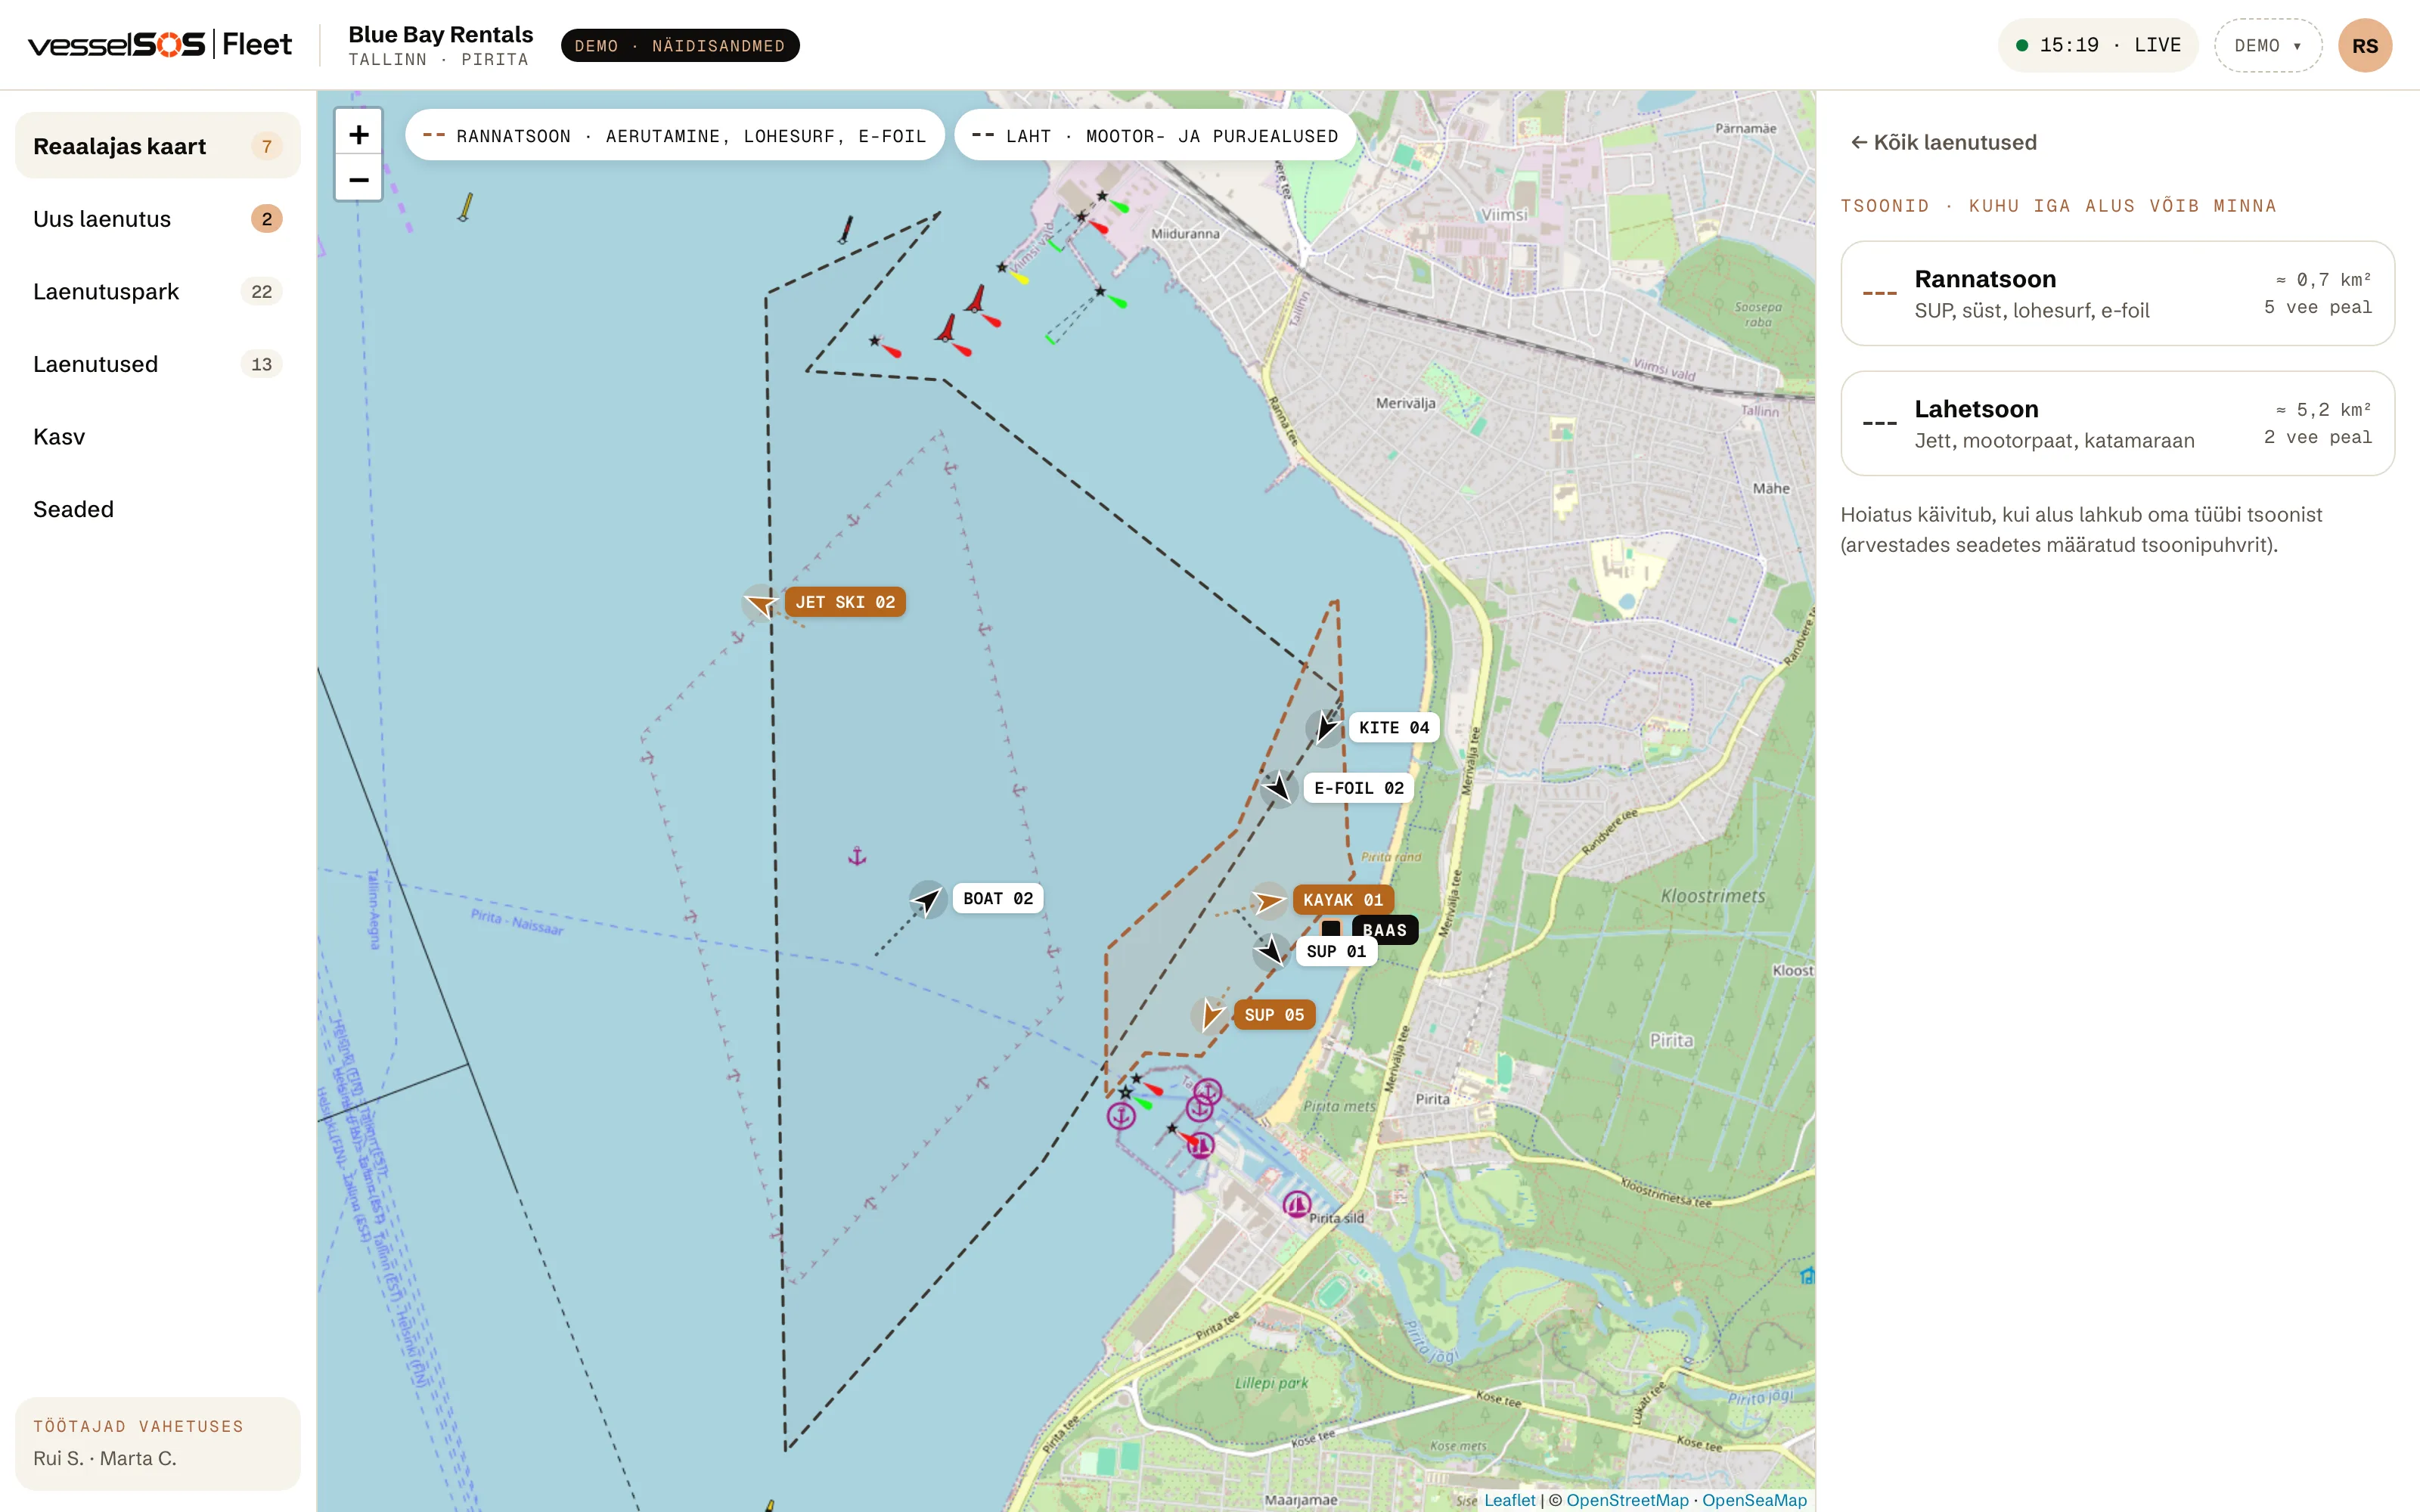2420x1512 pixels.
Task: Go to Laenutused section
Action: click(158, 364)
